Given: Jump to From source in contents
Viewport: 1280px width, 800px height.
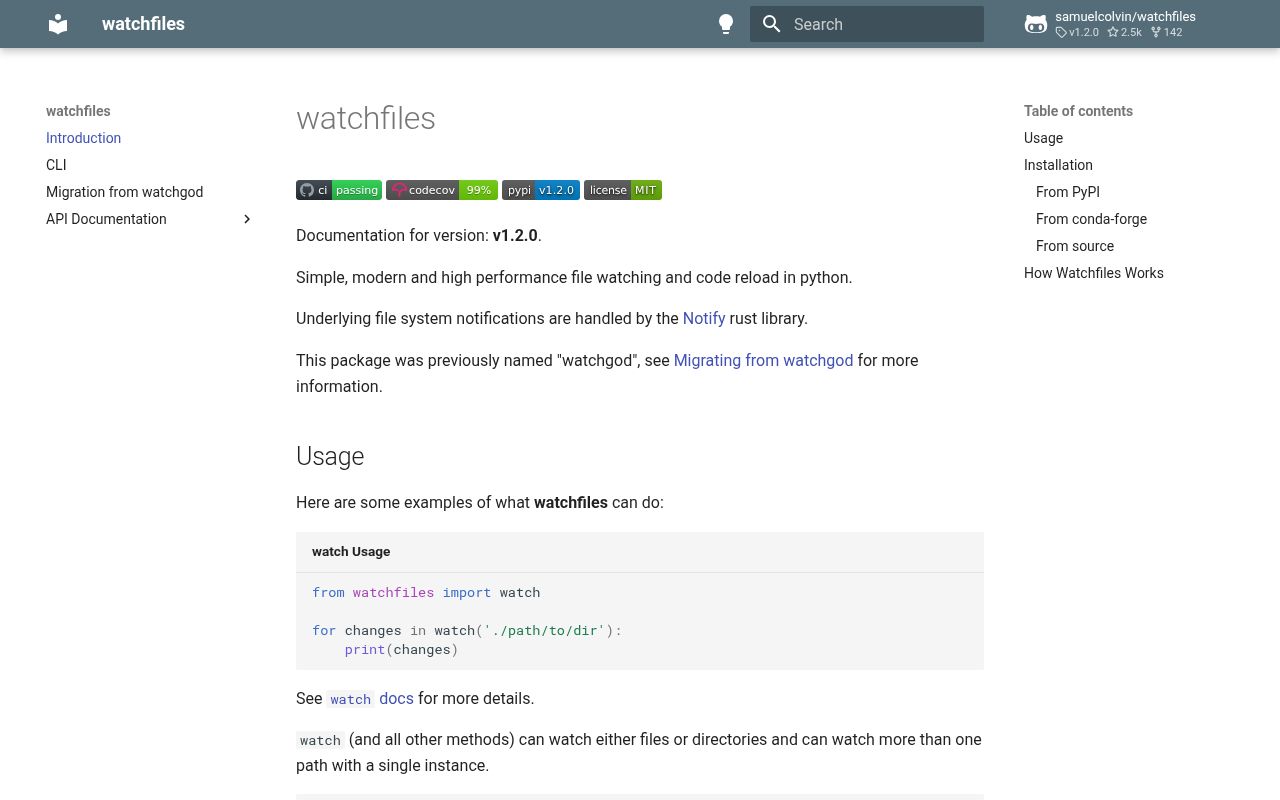Looking at the screenshot, I should [x=1075, y=246].
